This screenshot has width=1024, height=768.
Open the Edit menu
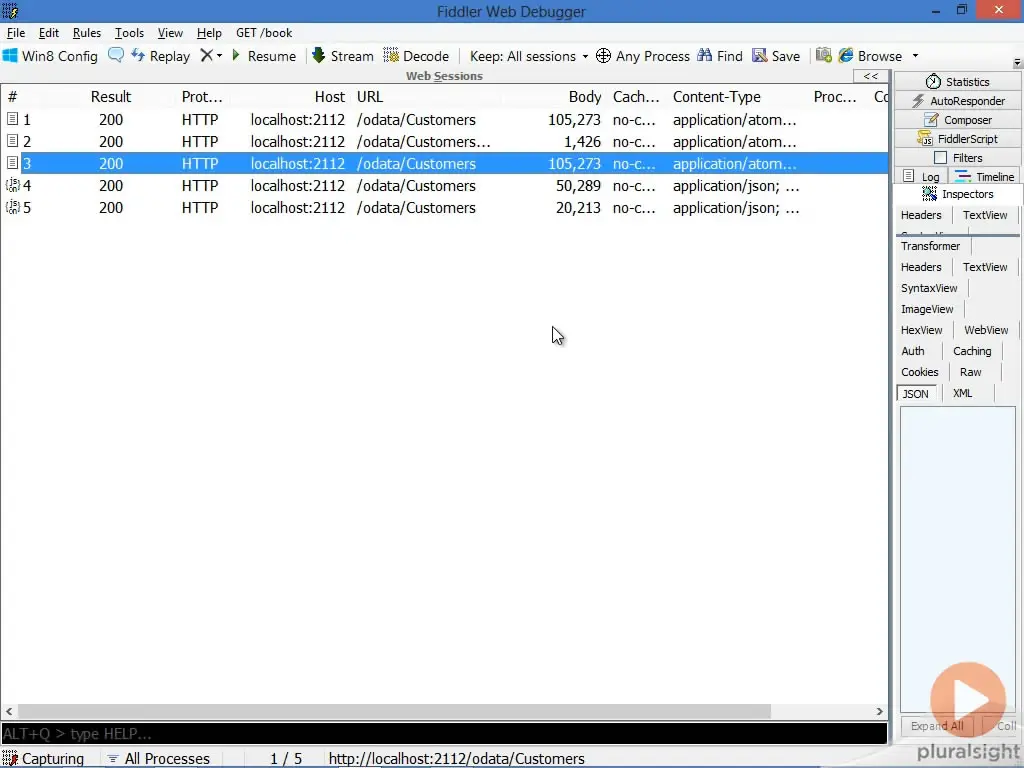coord(49,33)
